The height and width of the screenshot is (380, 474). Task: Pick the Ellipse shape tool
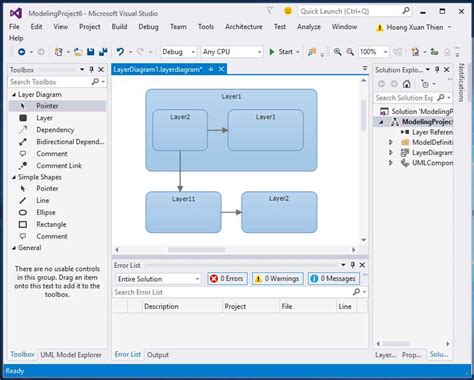click(46, 212)
